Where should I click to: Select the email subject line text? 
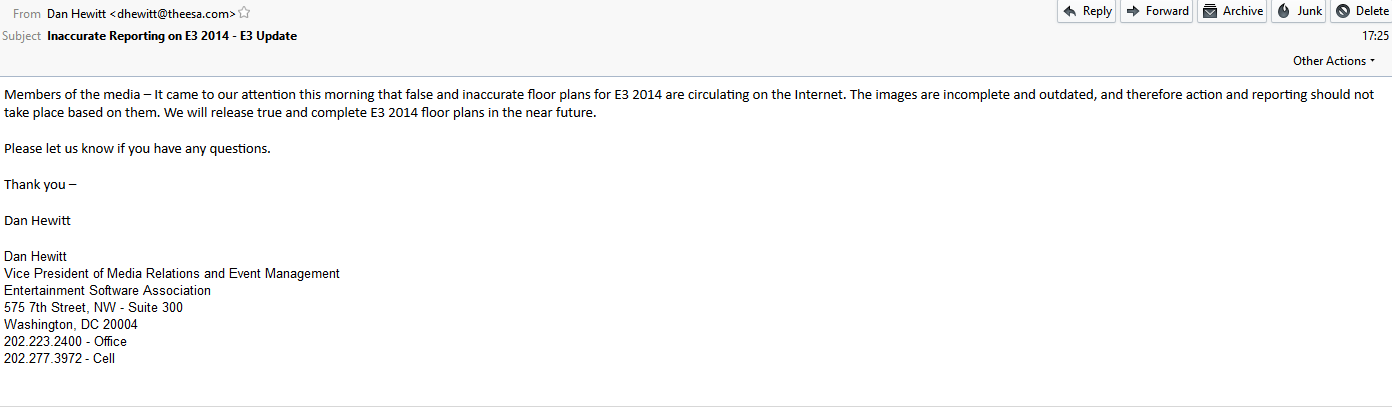pyautogui.click(x=172, y=36)
